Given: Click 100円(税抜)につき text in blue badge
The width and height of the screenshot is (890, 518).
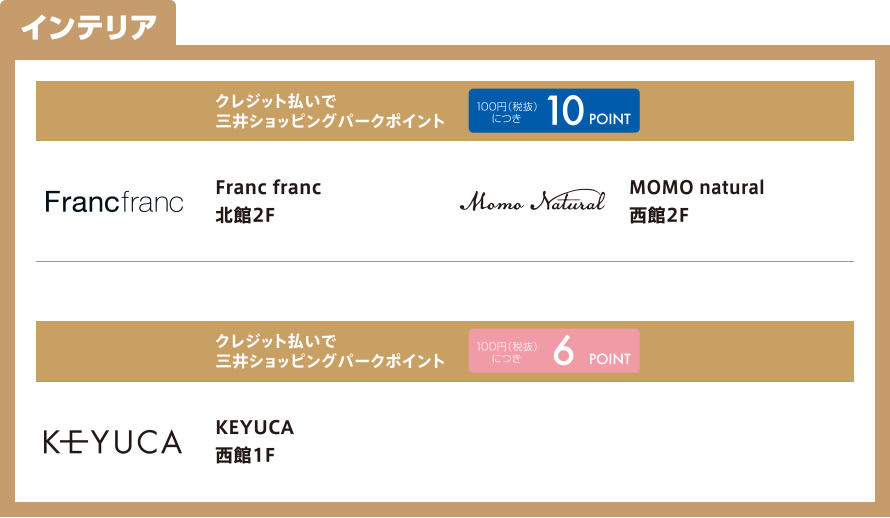Looking at the screenshot, I should 506,112.
